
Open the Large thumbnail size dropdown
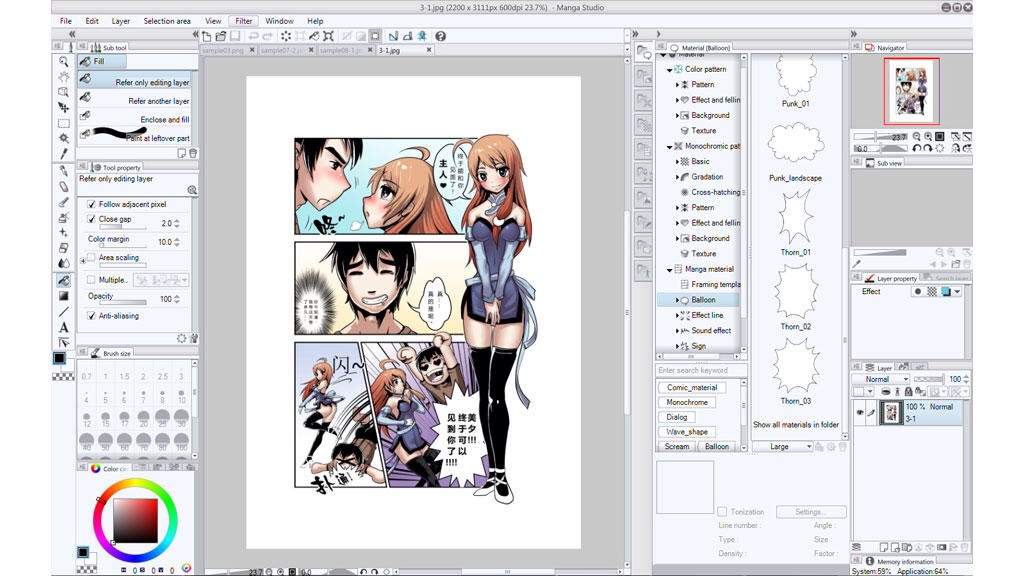point(782,447)
